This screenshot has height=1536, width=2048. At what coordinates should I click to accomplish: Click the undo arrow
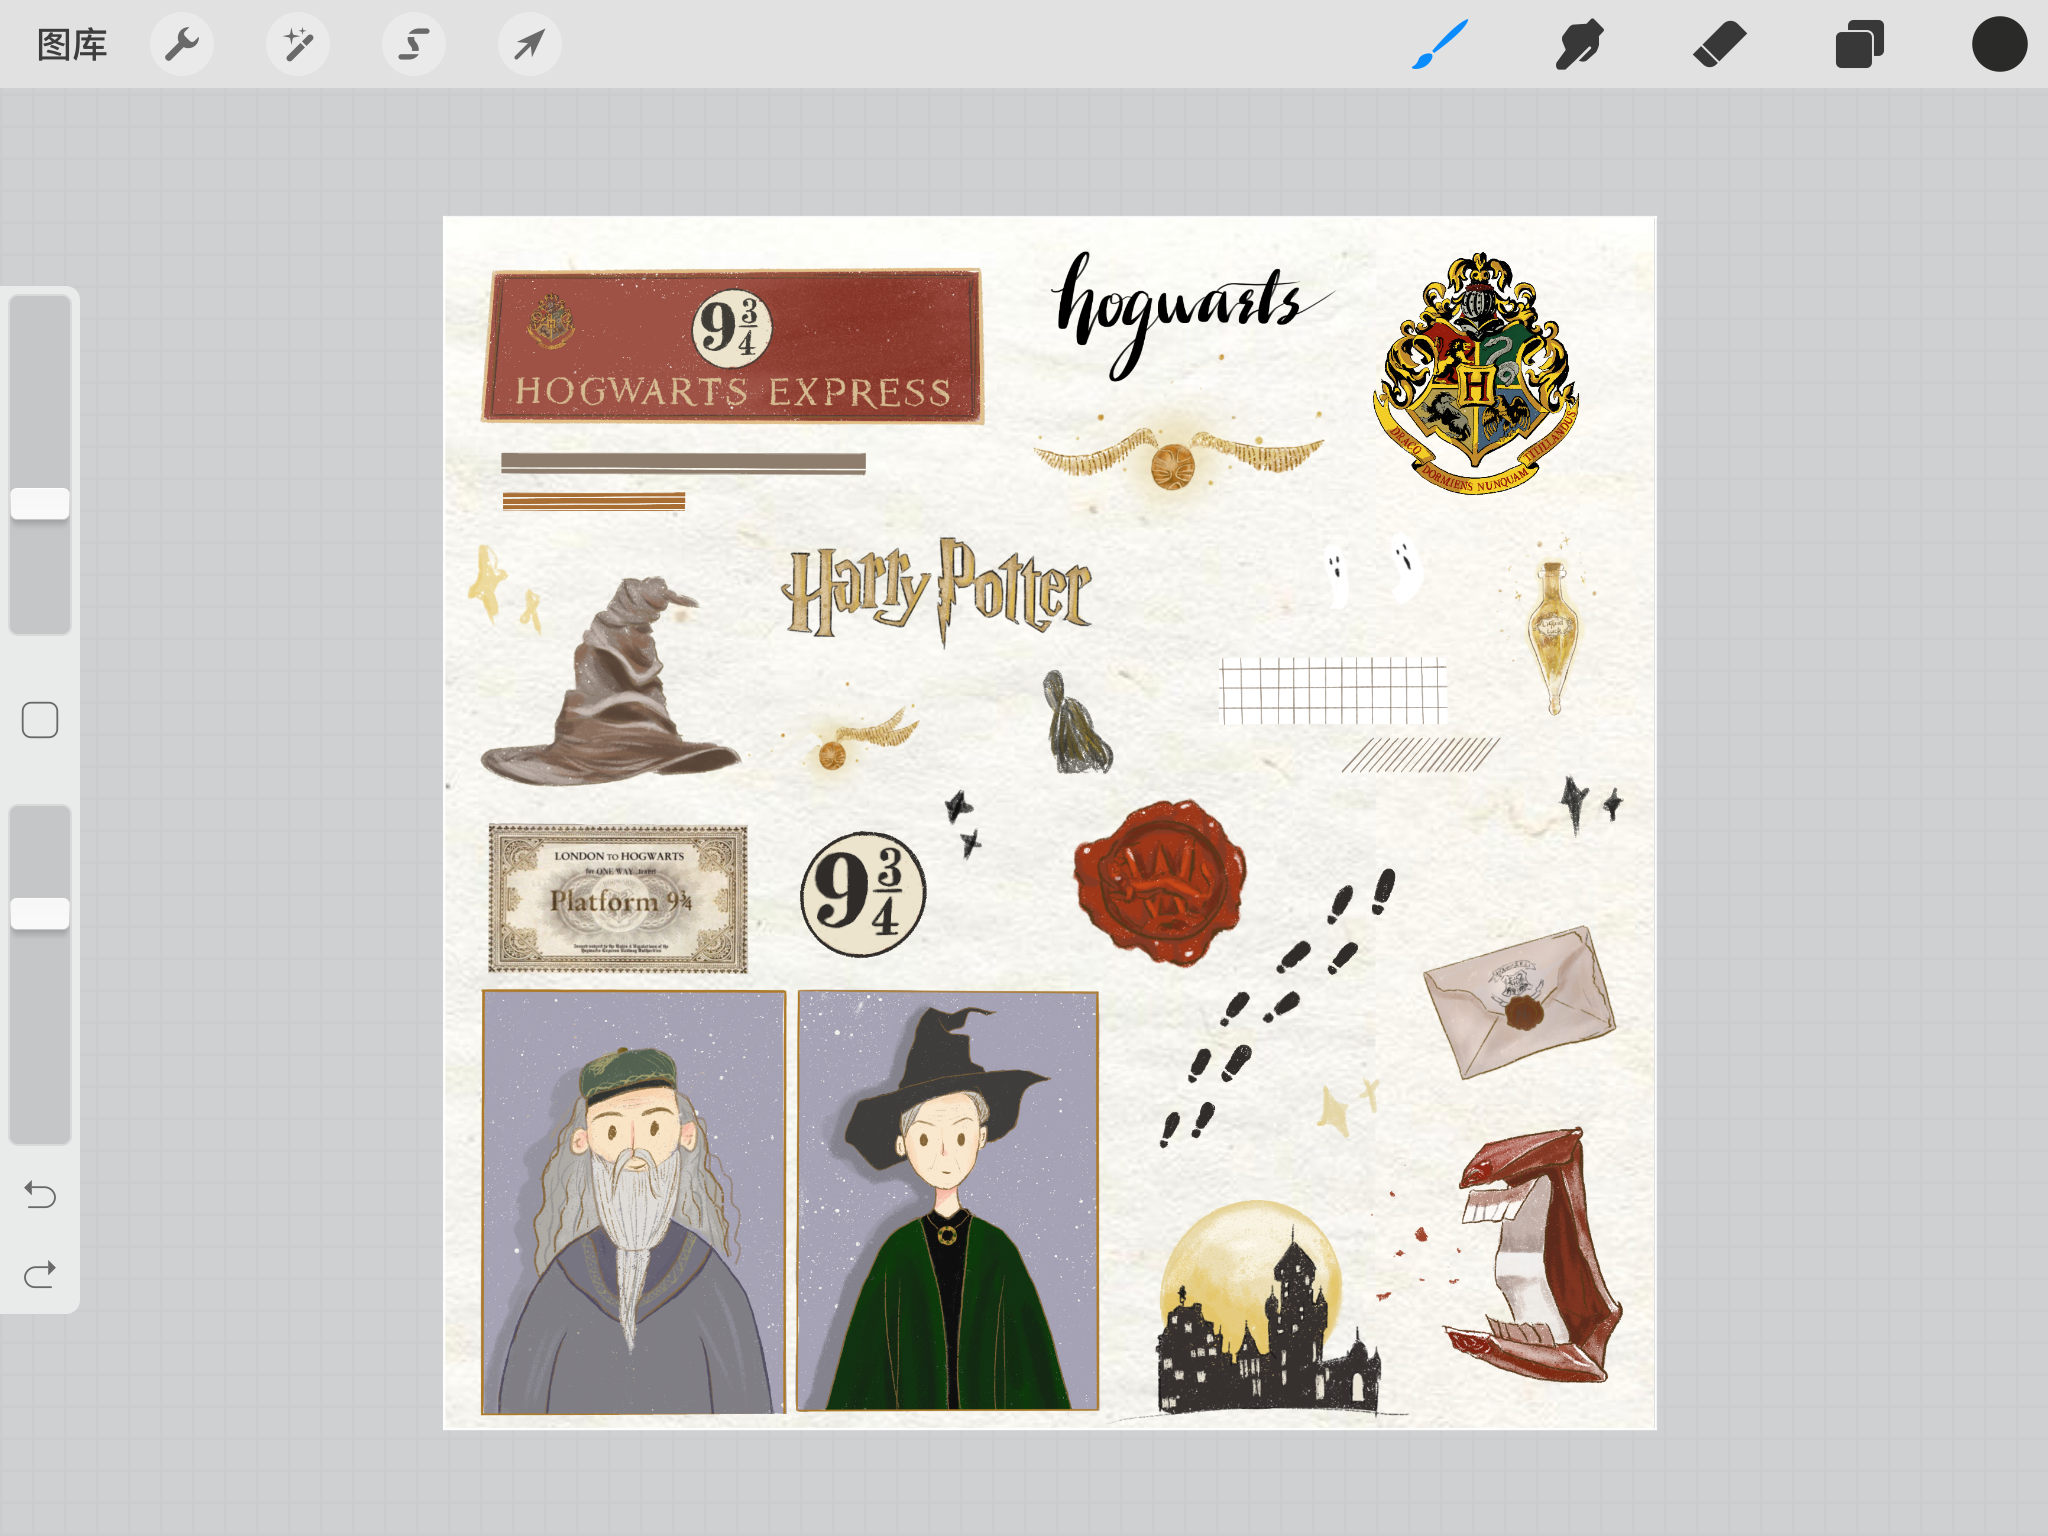[40, 1194]
